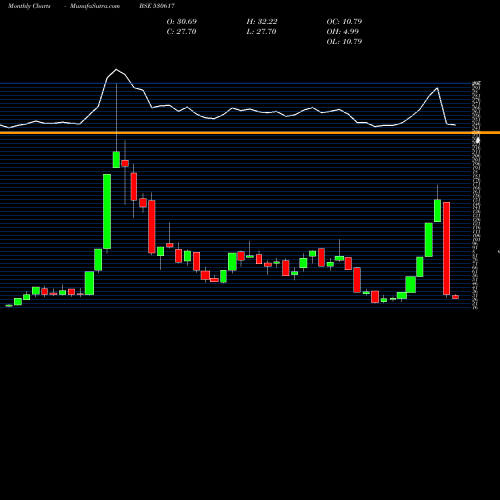The width and height of the screenshot is (500, 500).
Task: Click the MunafaSutra.com label
Action: click(x=95, y=6)
